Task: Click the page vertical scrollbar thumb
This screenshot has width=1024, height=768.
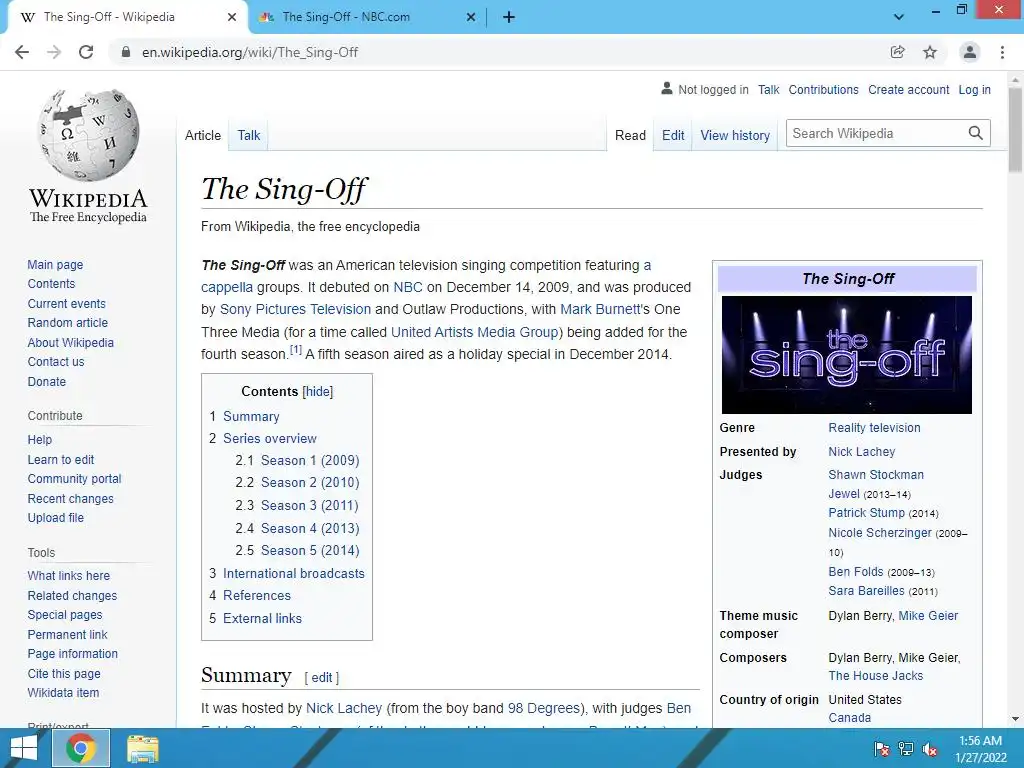Action: pos(1015,129)
